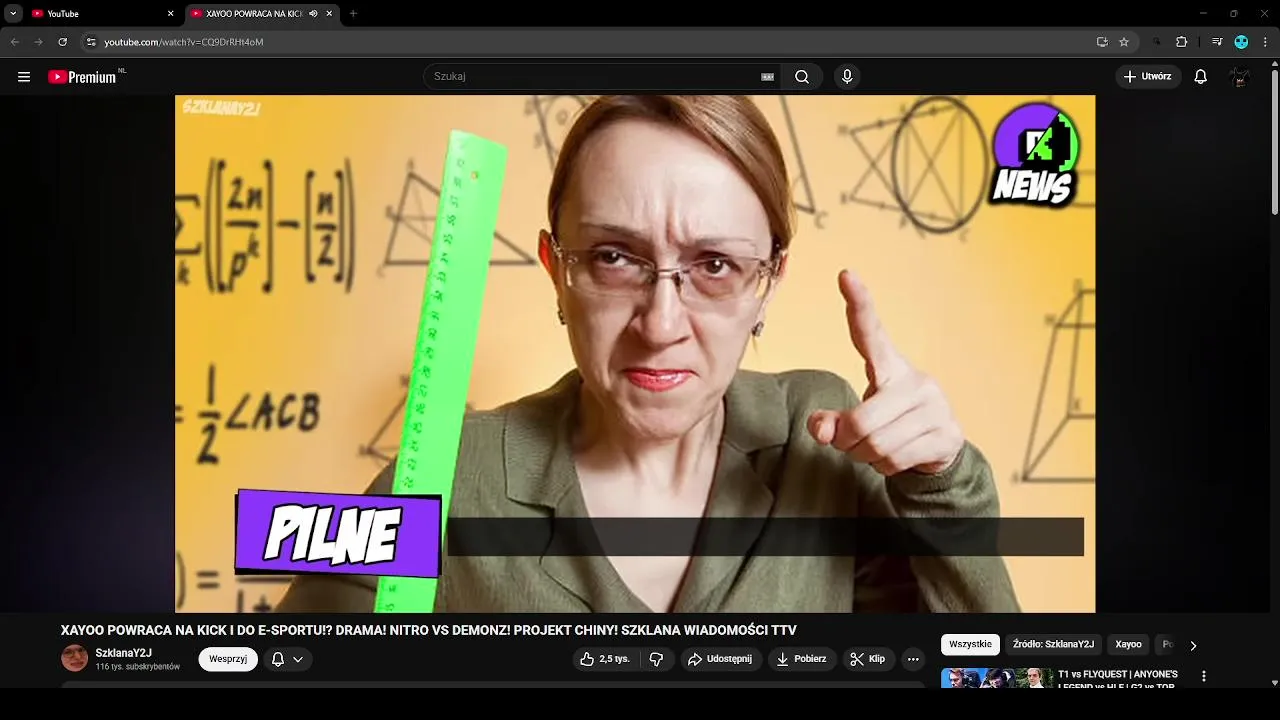Bookmark this page with star icon
Image resolution: width=1280 pixels, height=720 pixels.
pyautogui.click(x=1124, y=42)
